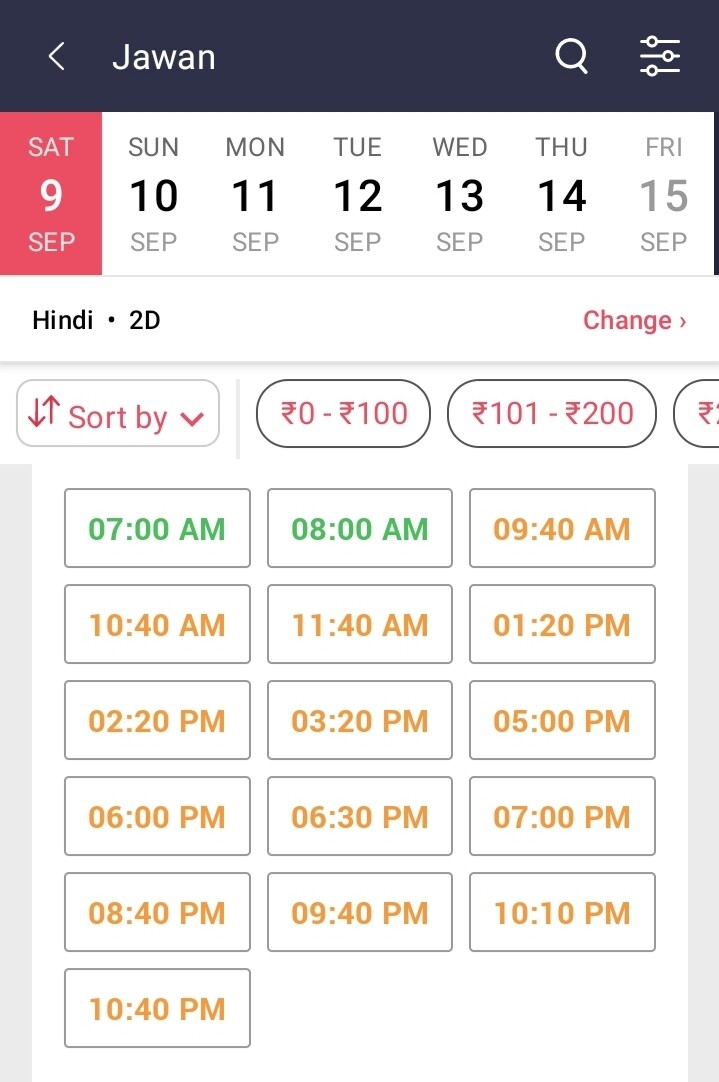Select the 06:30 PM show

point(360,816)
